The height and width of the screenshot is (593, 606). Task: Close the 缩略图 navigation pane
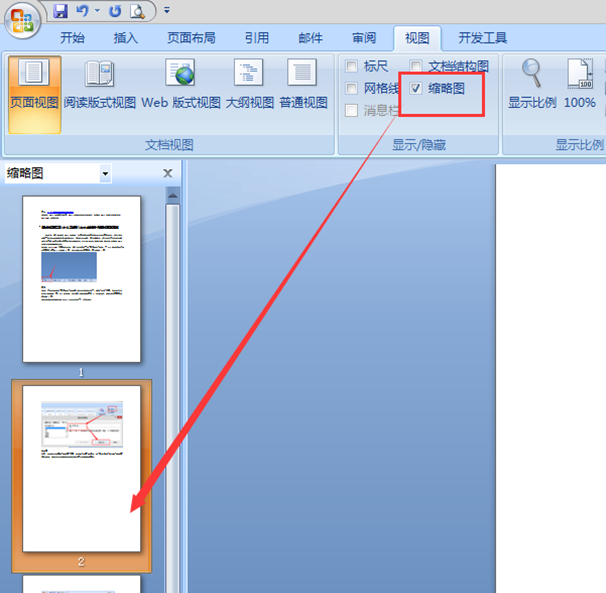pyautogui.click(x=168, y=173)
